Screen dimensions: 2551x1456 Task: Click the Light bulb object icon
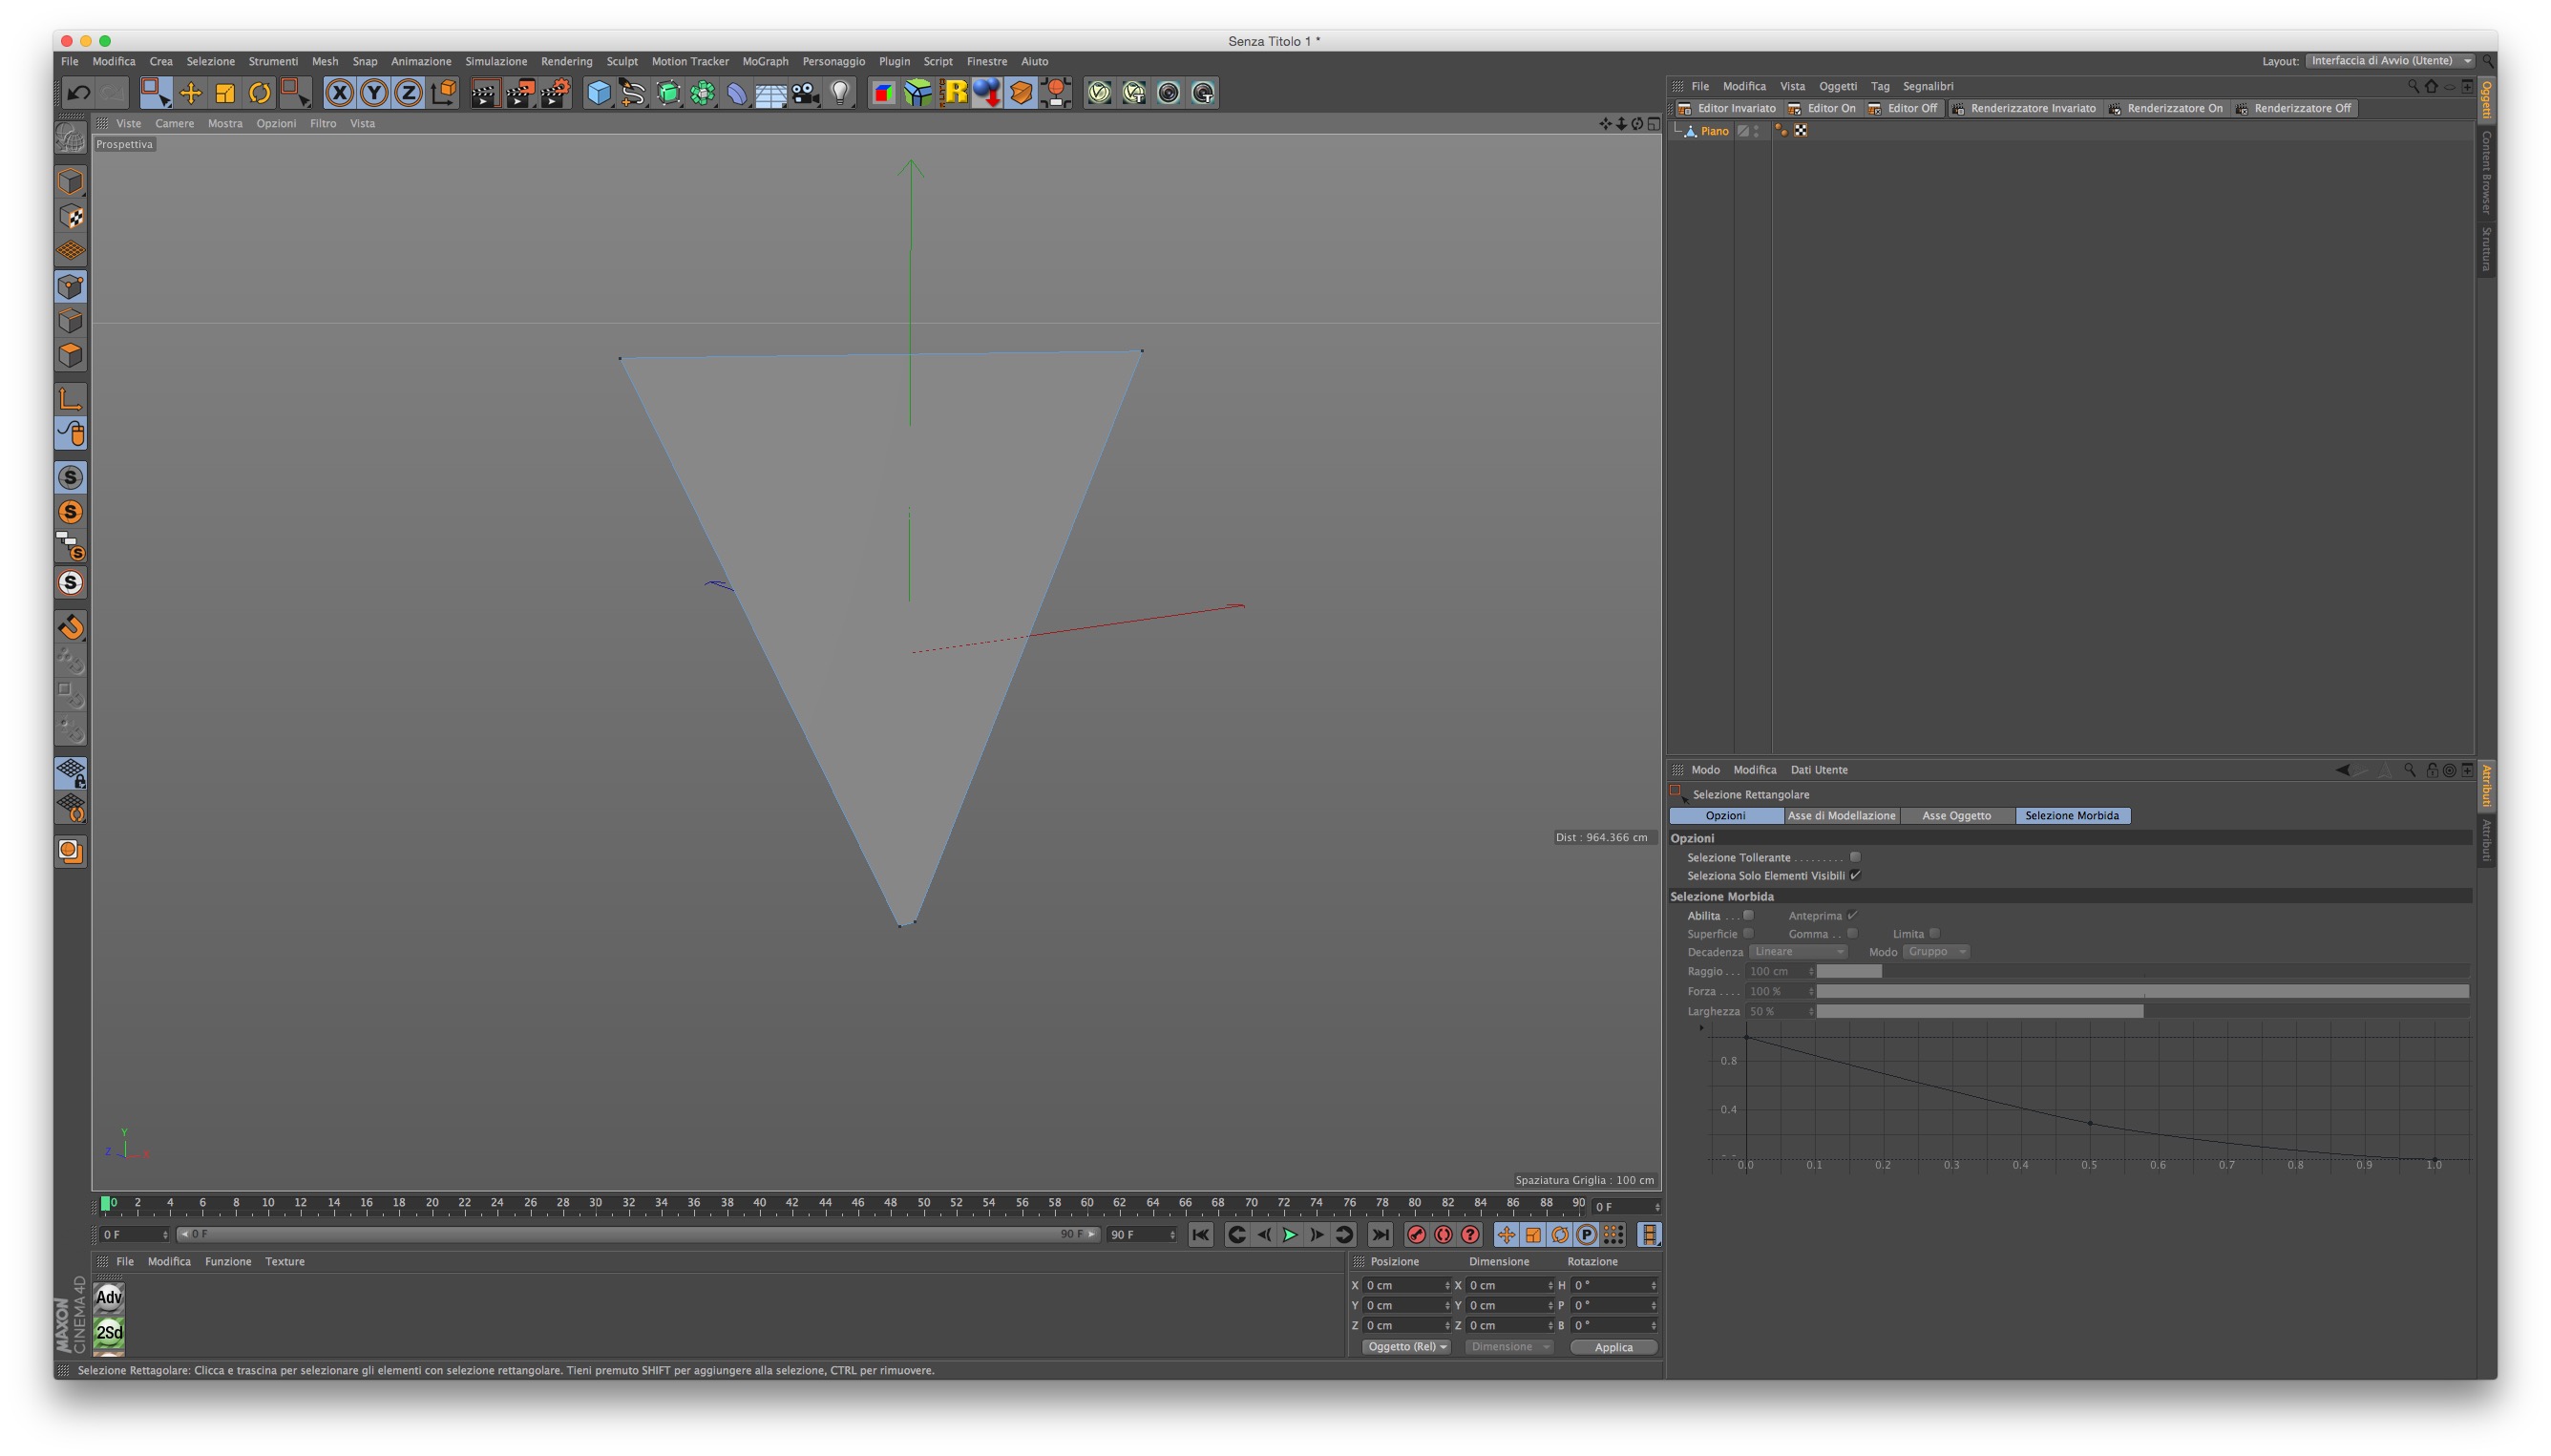[x=840, y=93]
